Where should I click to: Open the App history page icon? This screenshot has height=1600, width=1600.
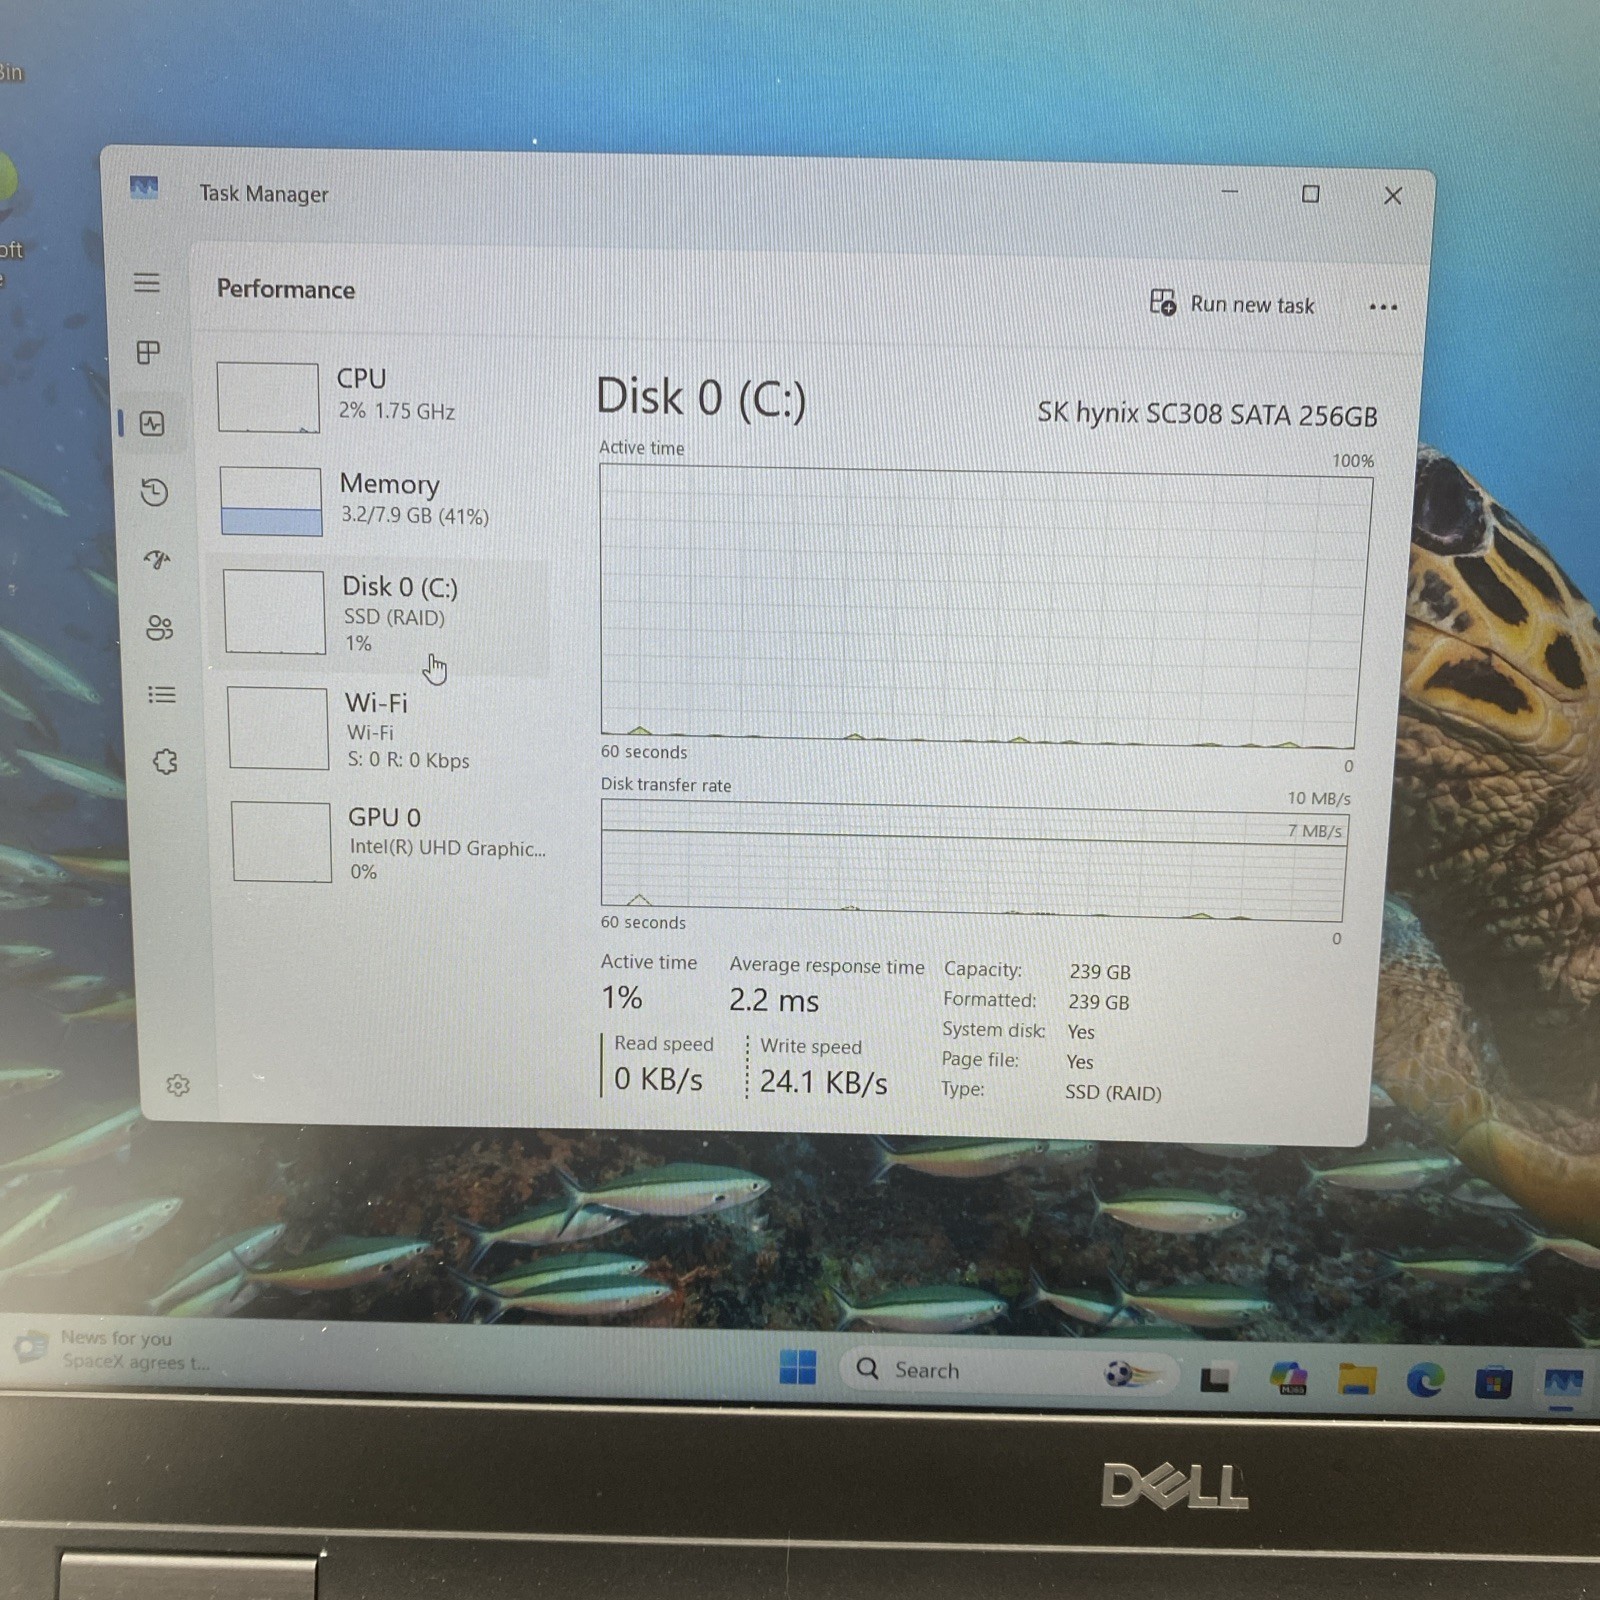click(x=154, y=492)
